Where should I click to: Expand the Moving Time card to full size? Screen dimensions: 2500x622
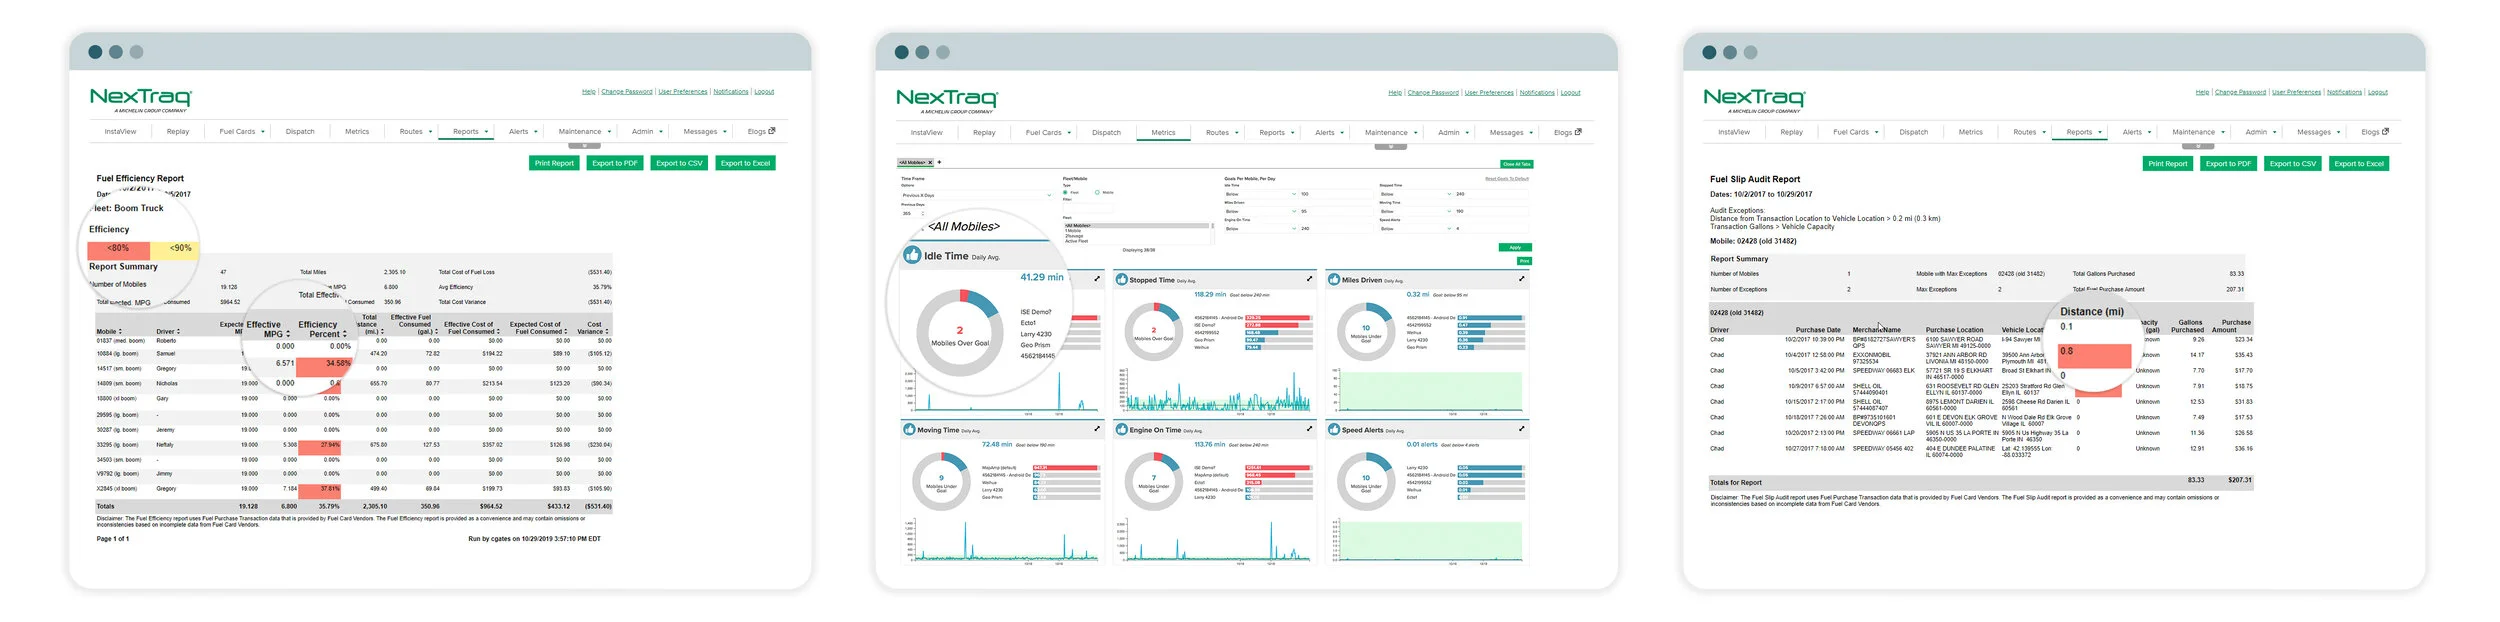pyautogui.click(x=1097, y=429)
